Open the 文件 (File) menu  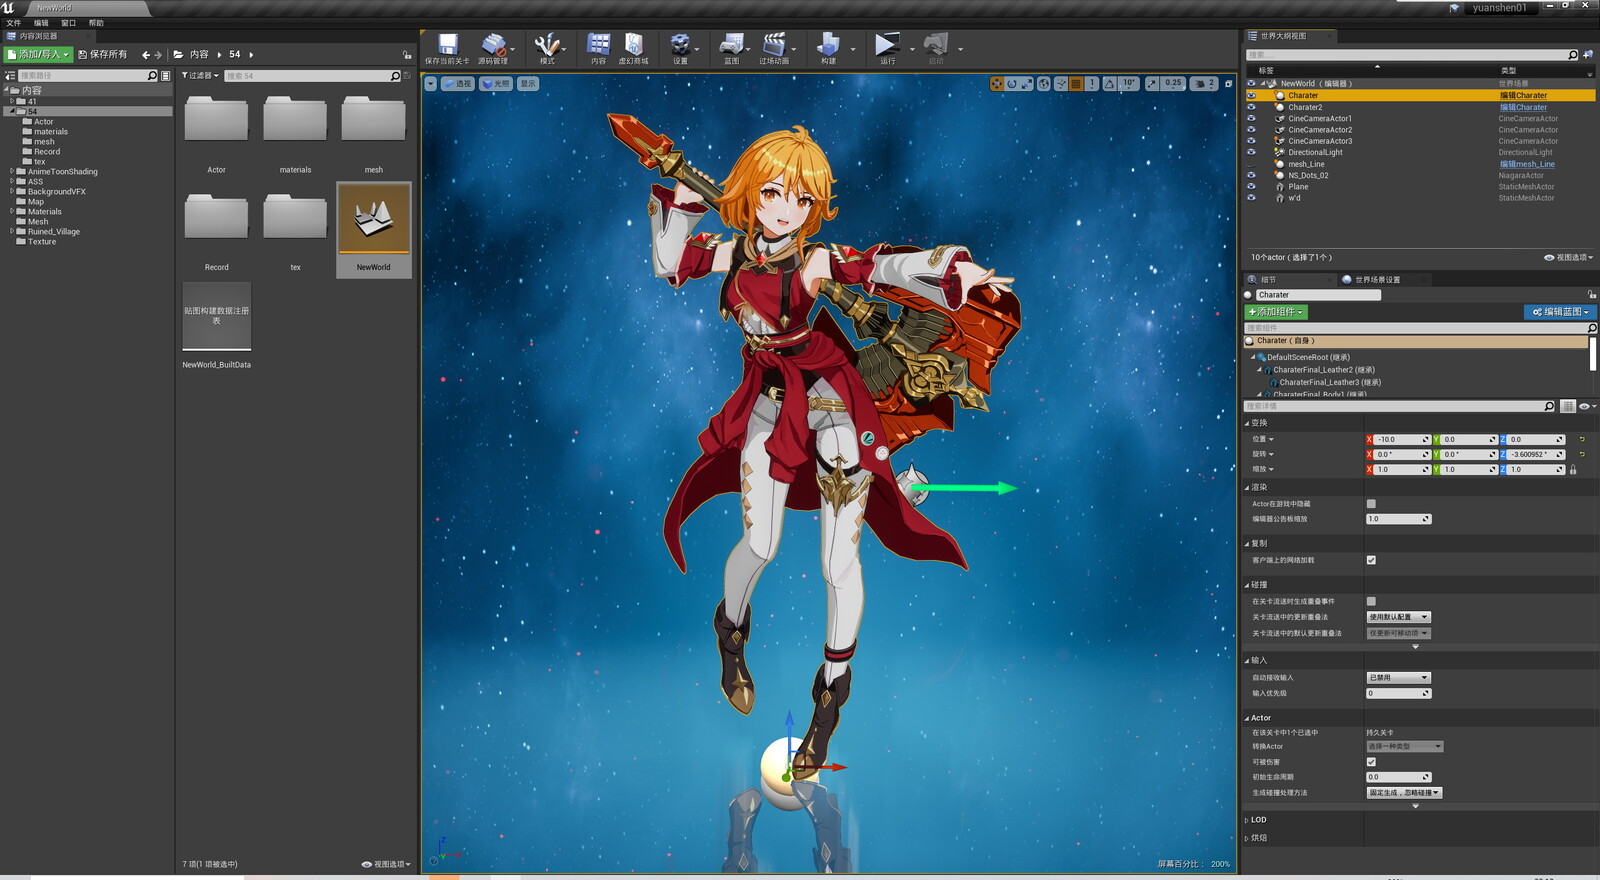14,23
